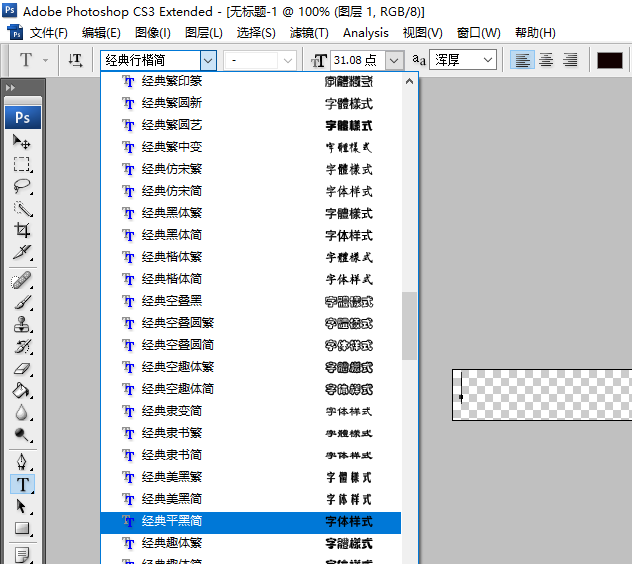Left align text
The height and width of the screenshot is (564, 632).
click(522, 60)
